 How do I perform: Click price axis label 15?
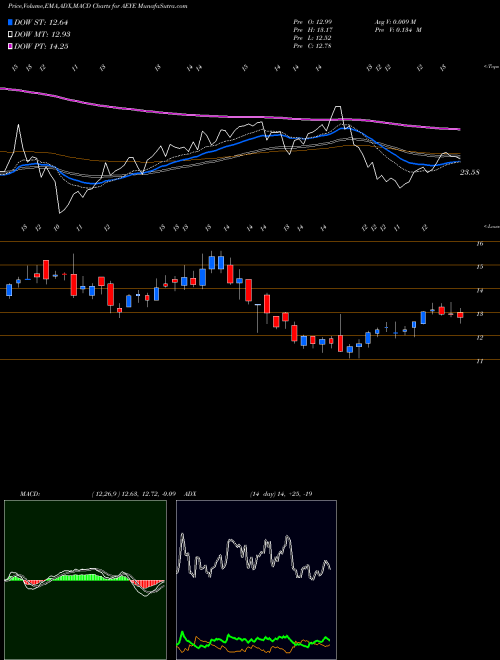480,267
